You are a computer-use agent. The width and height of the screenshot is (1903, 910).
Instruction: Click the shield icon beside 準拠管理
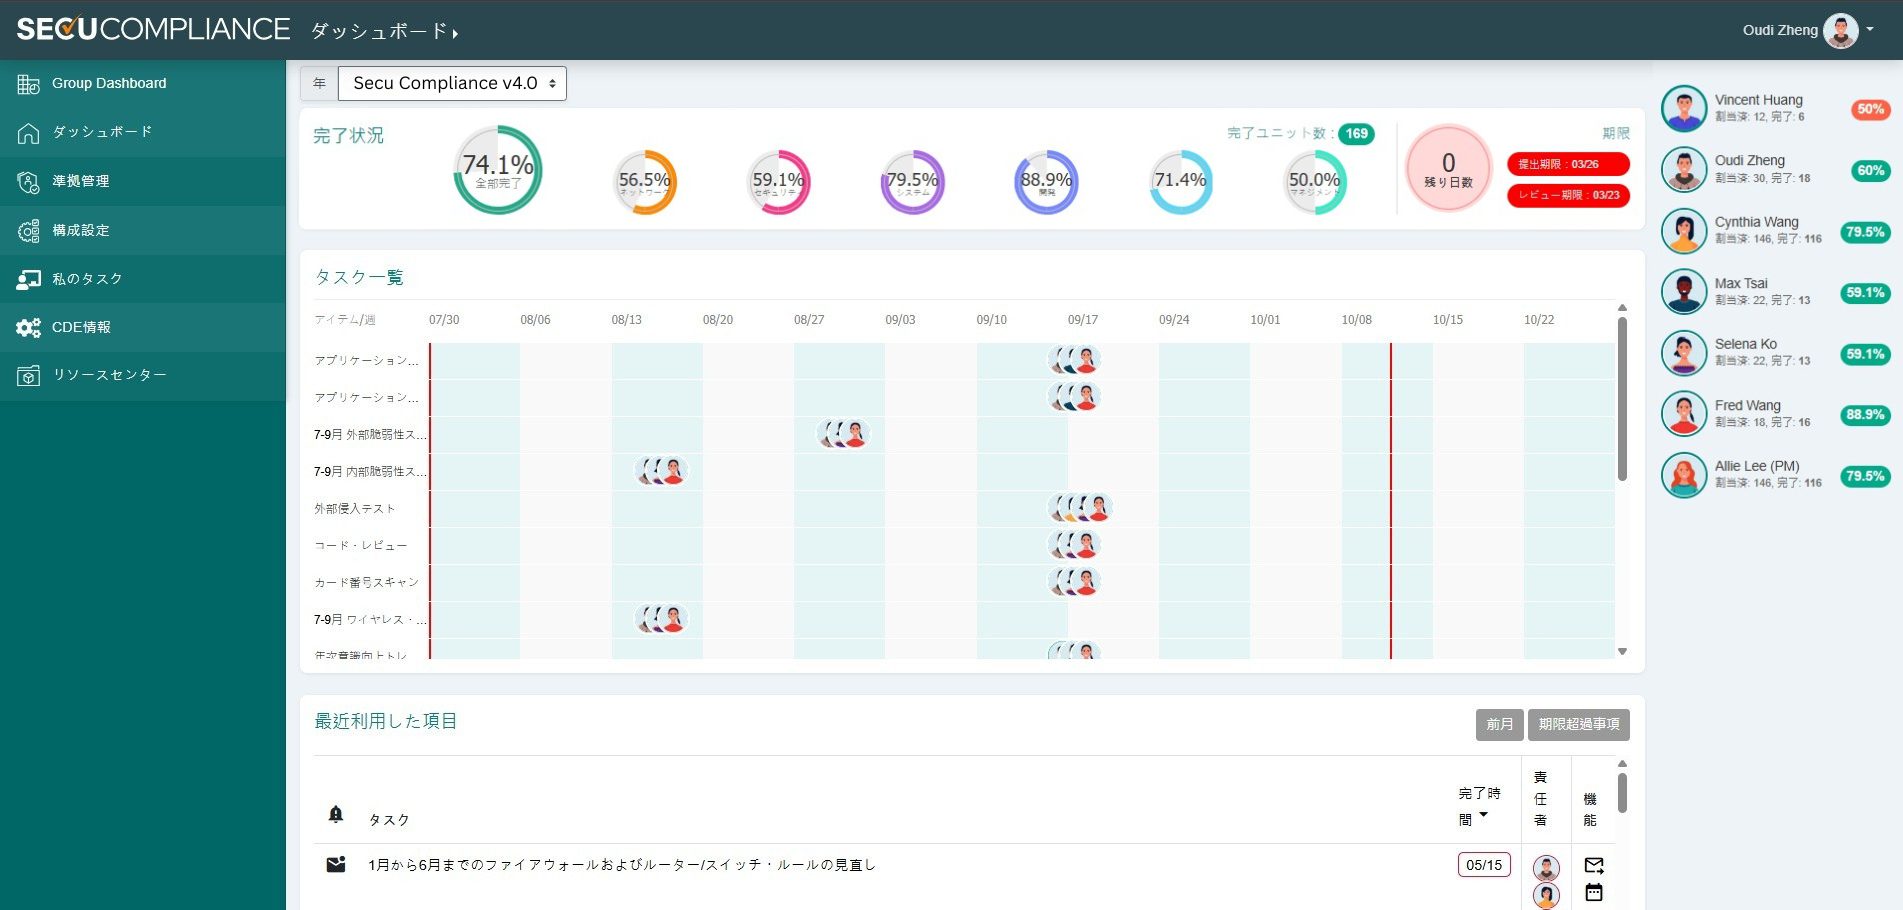28,182
